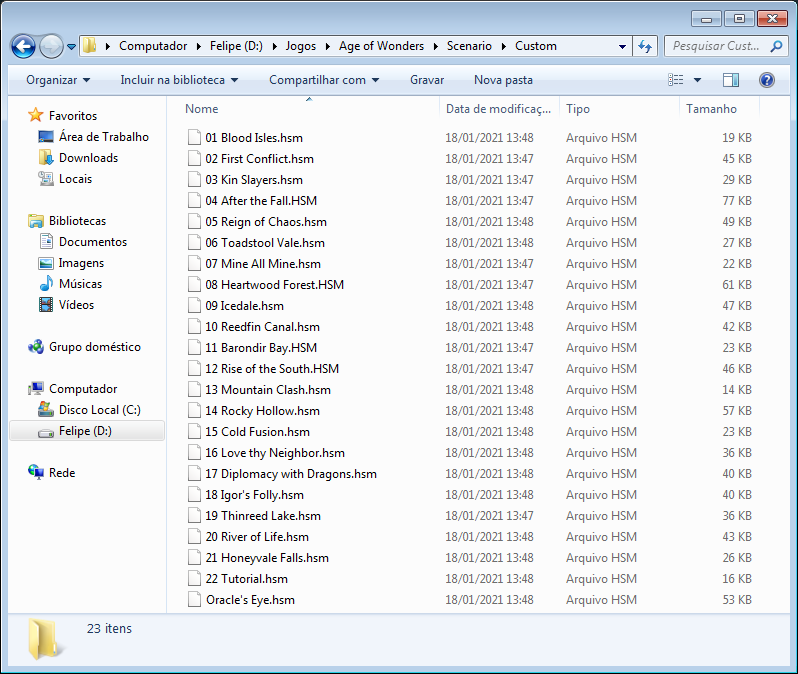
Task: Select file 03 Kin Slayers.hsm
Action: pos(253,180)
